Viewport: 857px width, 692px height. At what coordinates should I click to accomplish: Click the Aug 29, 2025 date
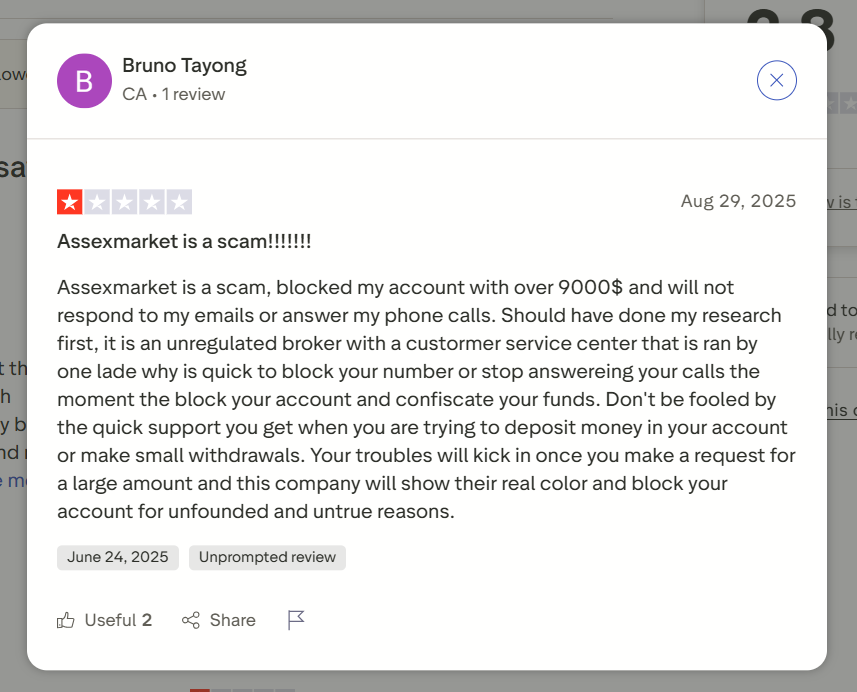point(738,201)
